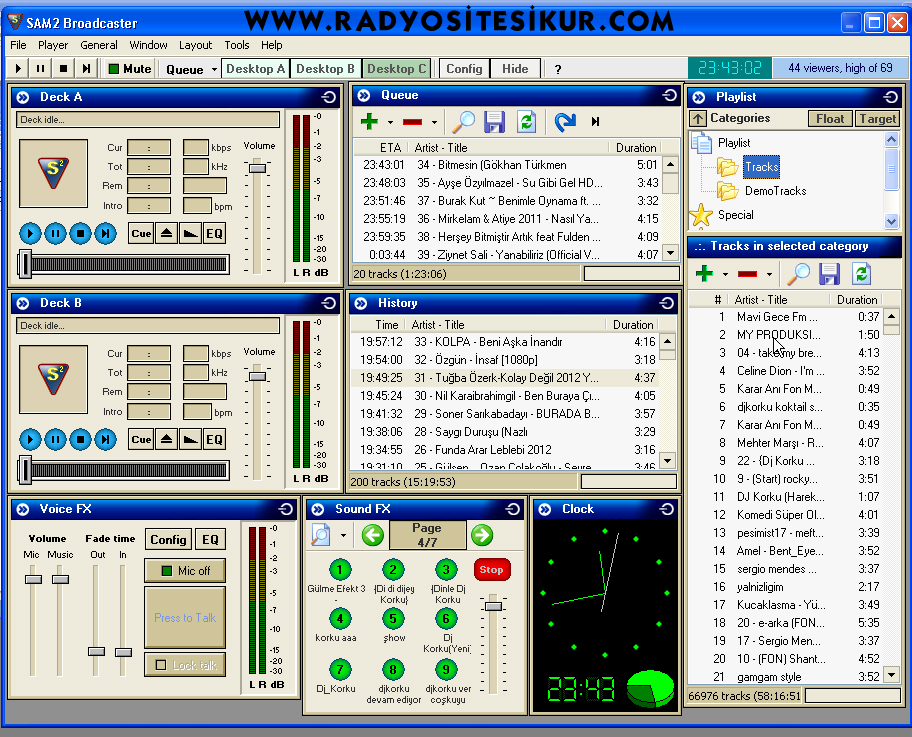The width and height of the screenshot is (912, 737).
Task: Click the red Stop button in Sound FX
Action: pos(491,569)
